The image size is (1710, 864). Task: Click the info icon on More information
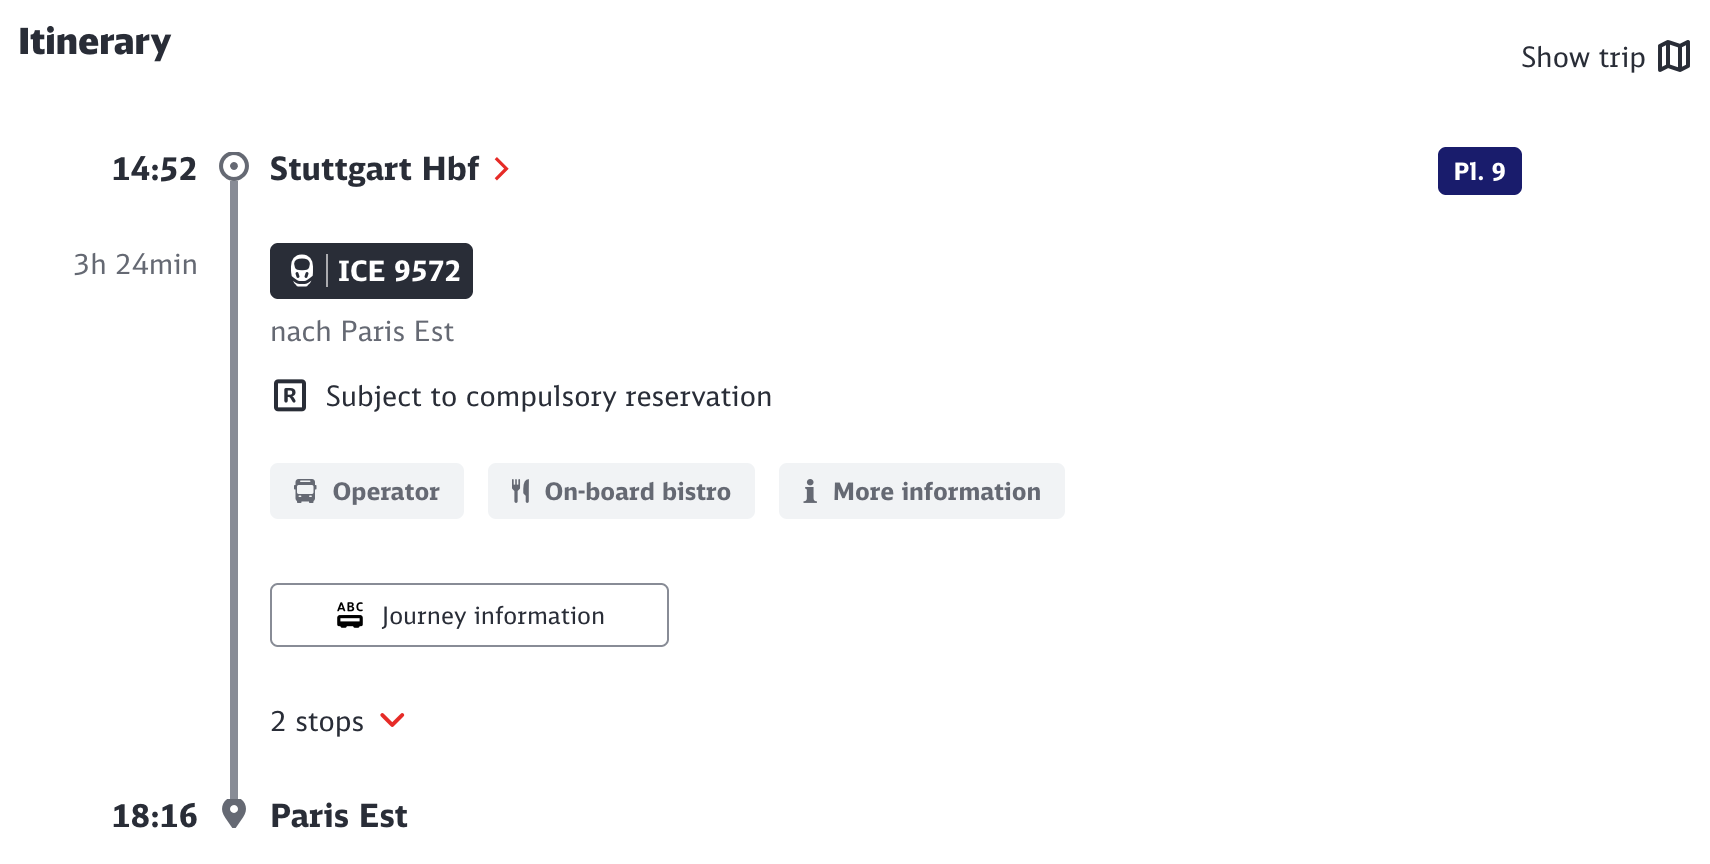click(x=810, y=491)
